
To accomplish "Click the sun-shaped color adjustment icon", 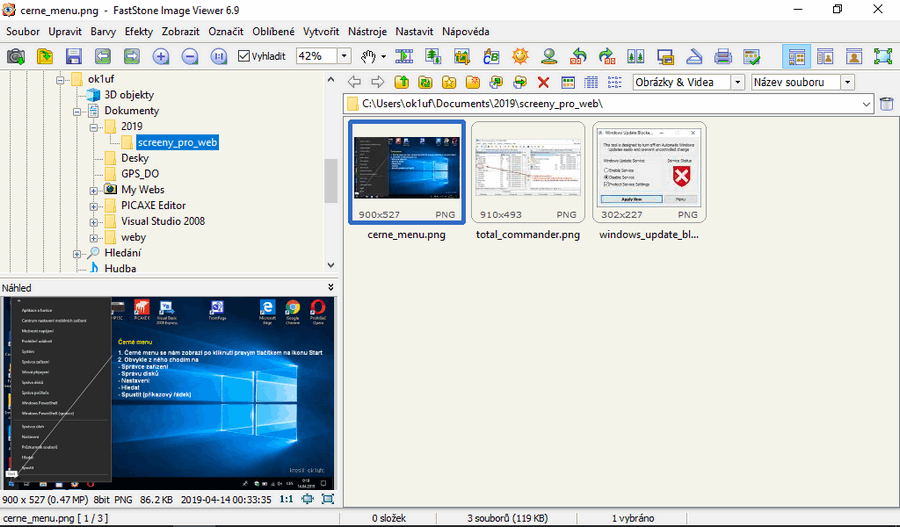I will 519,56.
